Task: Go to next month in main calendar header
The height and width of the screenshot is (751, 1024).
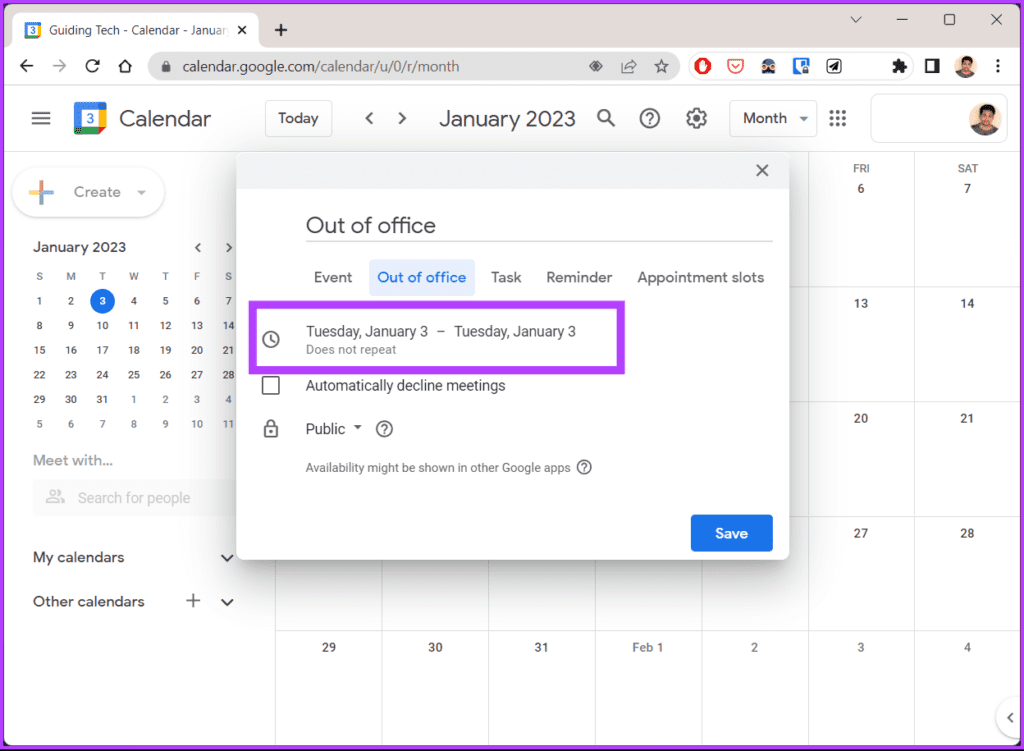Action: tap(402, 118)
